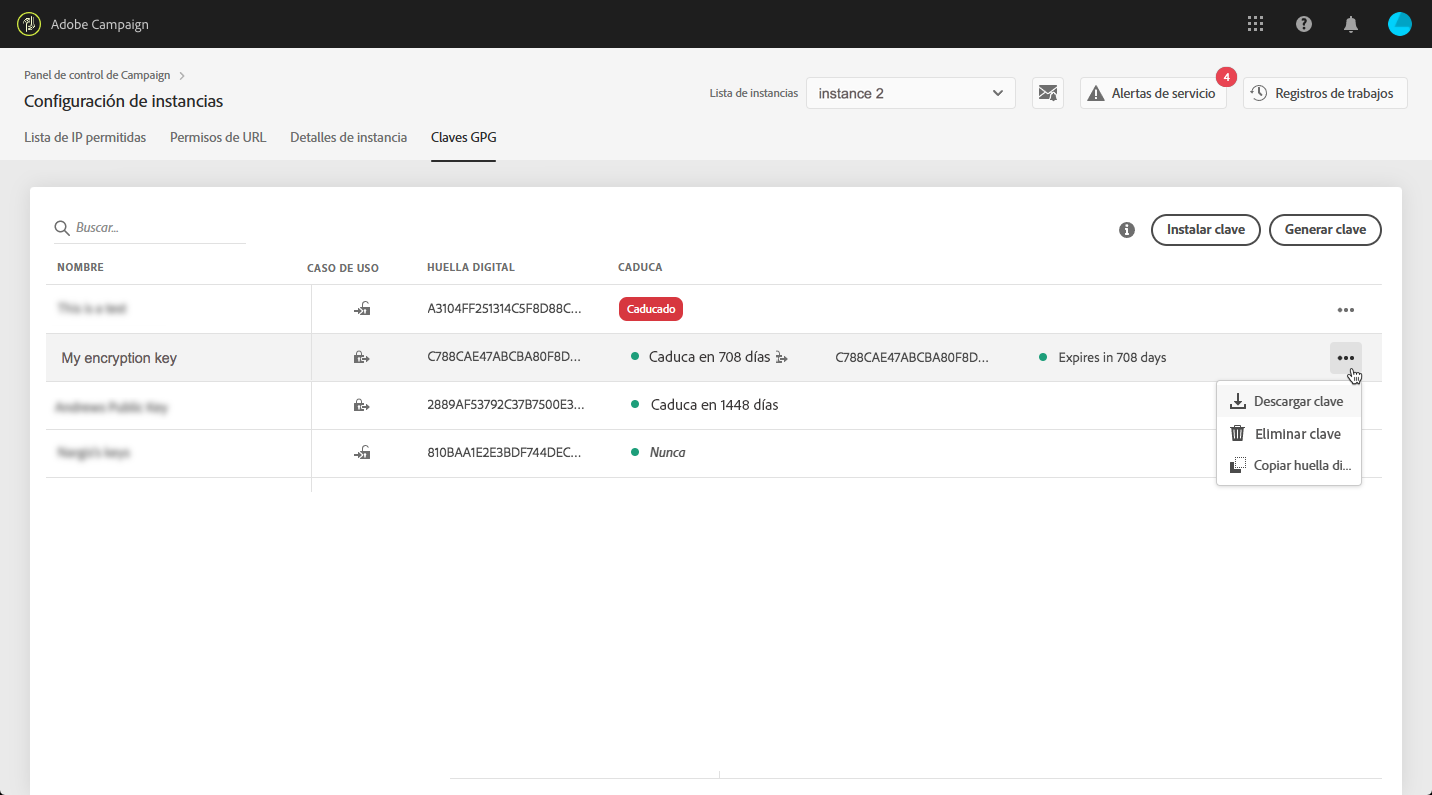Viewport: 1432px width, 795px height.
Task: Click the download icon in context menu
Action: pyautogui.click(x=1238, y=401)
